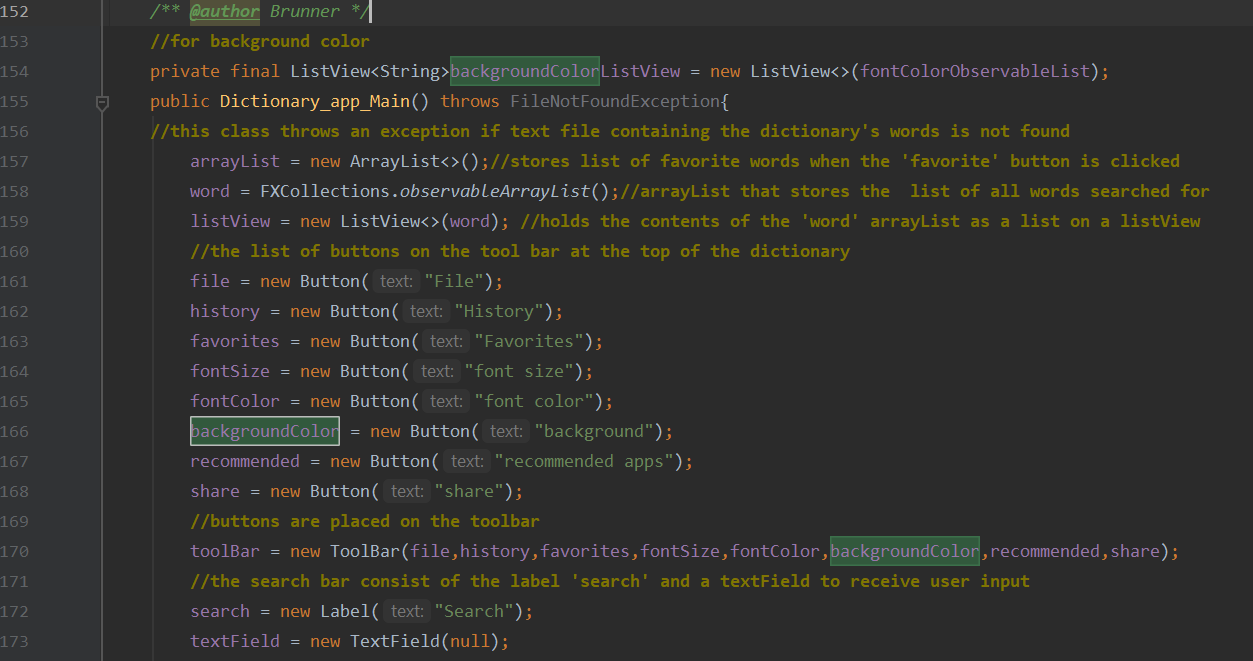Click the "Favorites" string literal
Screen dimensions: 1253x661
(530, 341)
